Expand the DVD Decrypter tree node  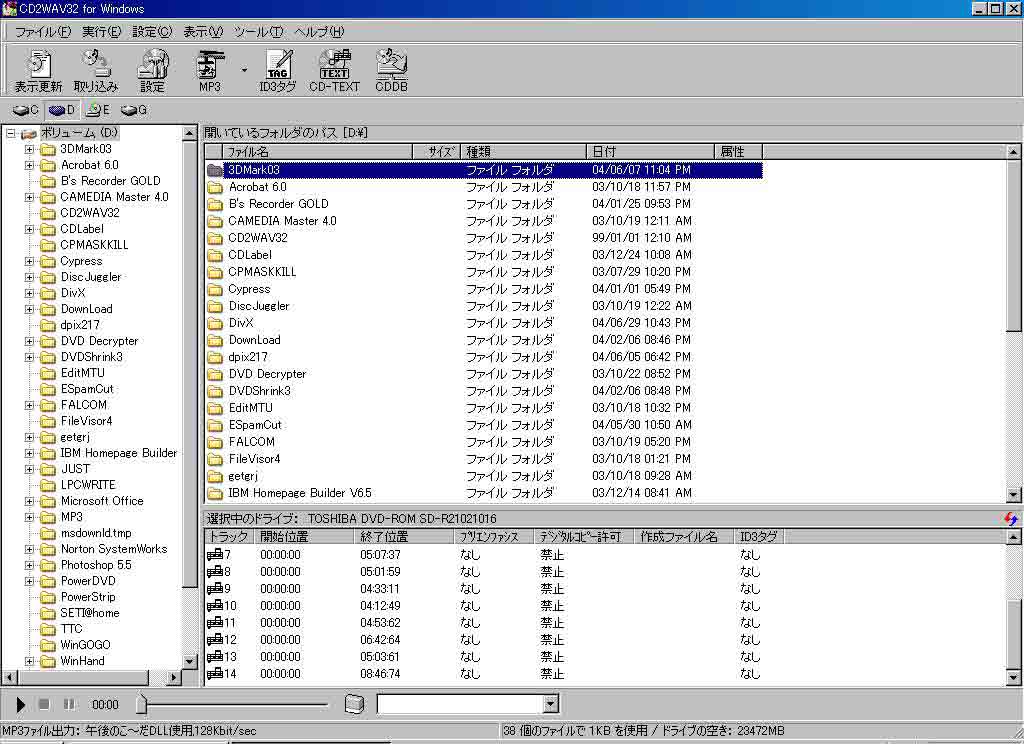29,341
